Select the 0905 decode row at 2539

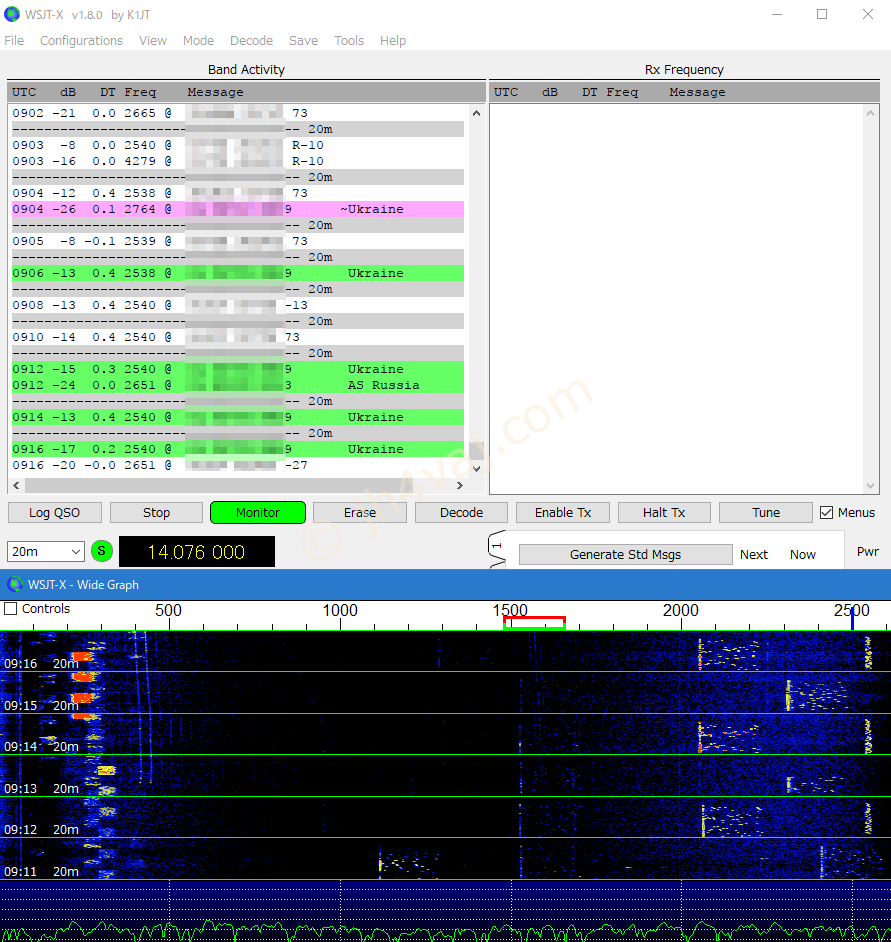click(238, 241)
